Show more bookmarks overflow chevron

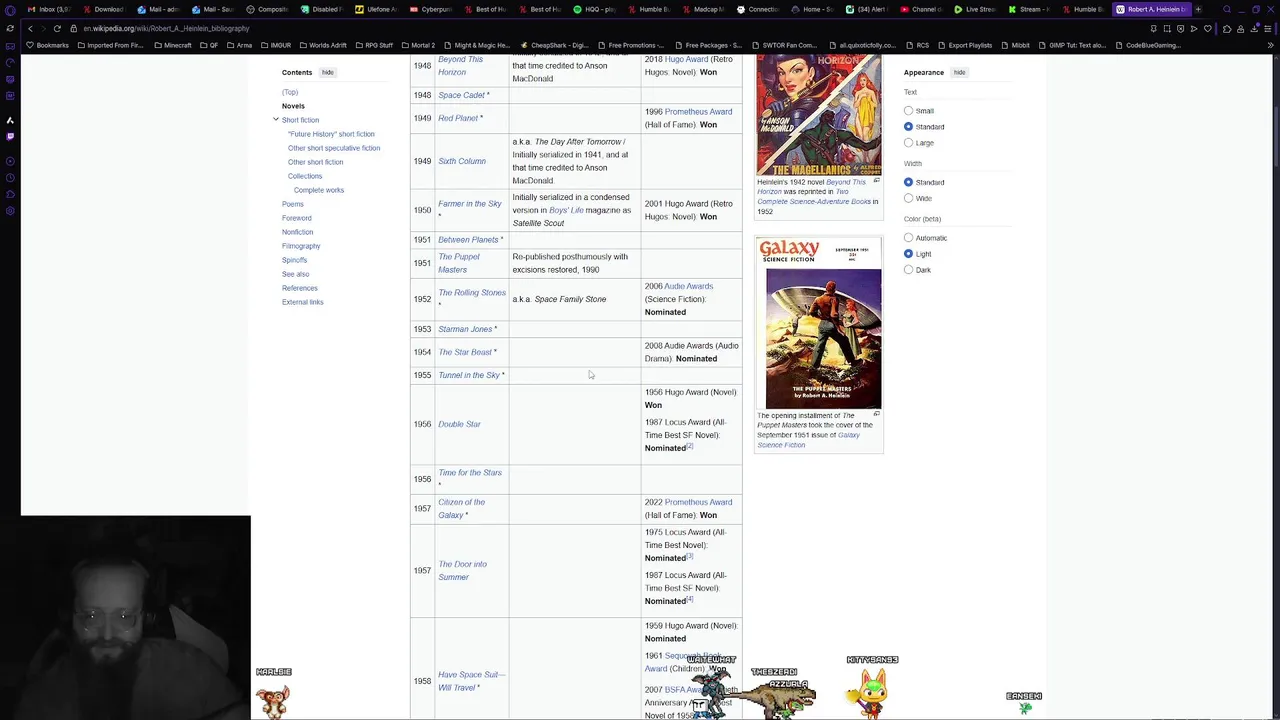click(x=1270, y=45)
